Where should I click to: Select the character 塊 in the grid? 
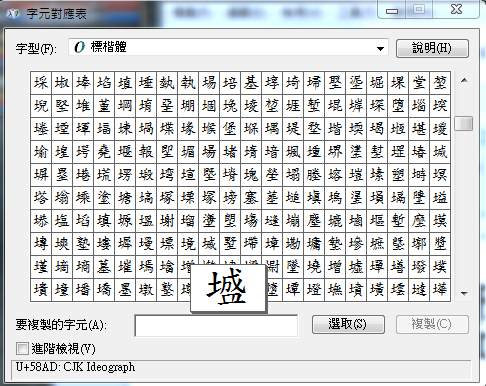click(x=251, y=175)
